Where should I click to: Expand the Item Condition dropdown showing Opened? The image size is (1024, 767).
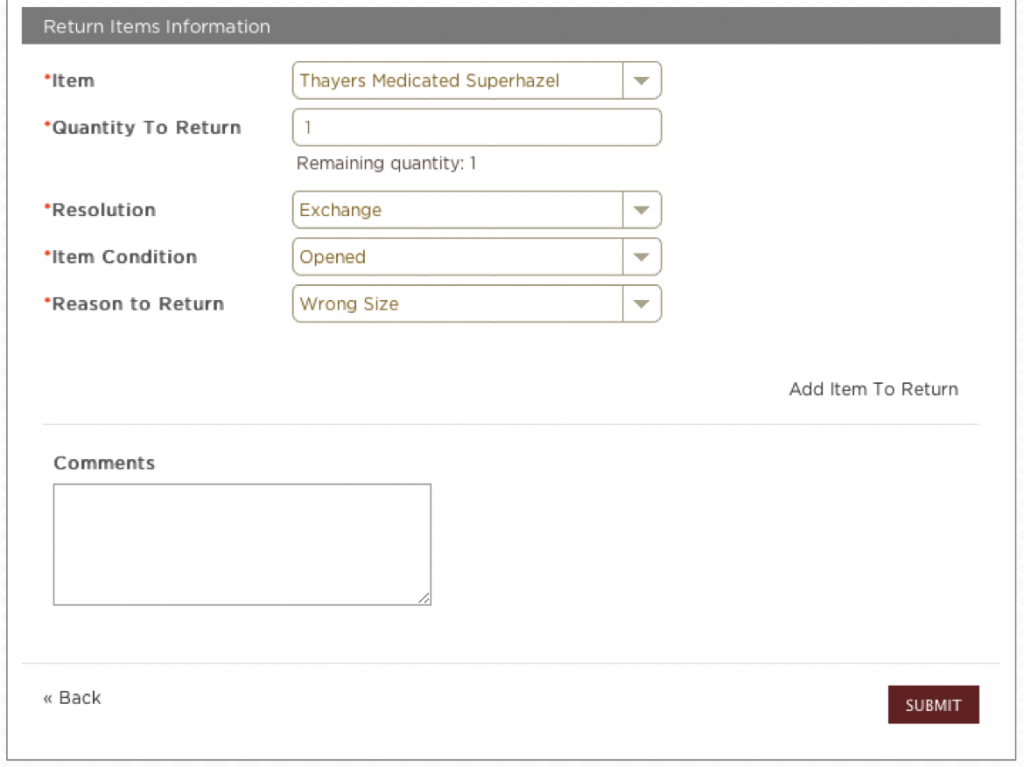[x=477, y=257]
